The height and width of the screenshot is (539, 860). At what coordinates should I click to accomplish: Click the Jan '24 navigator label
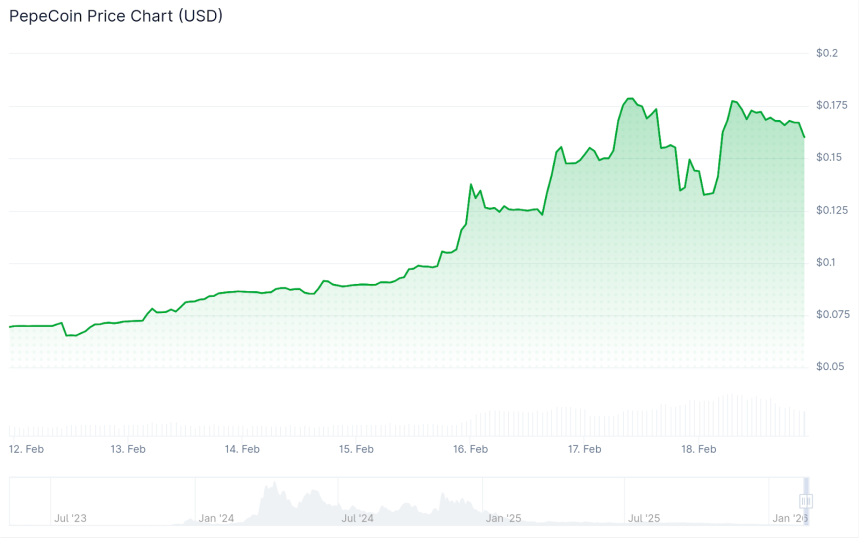tap(216, 518)
